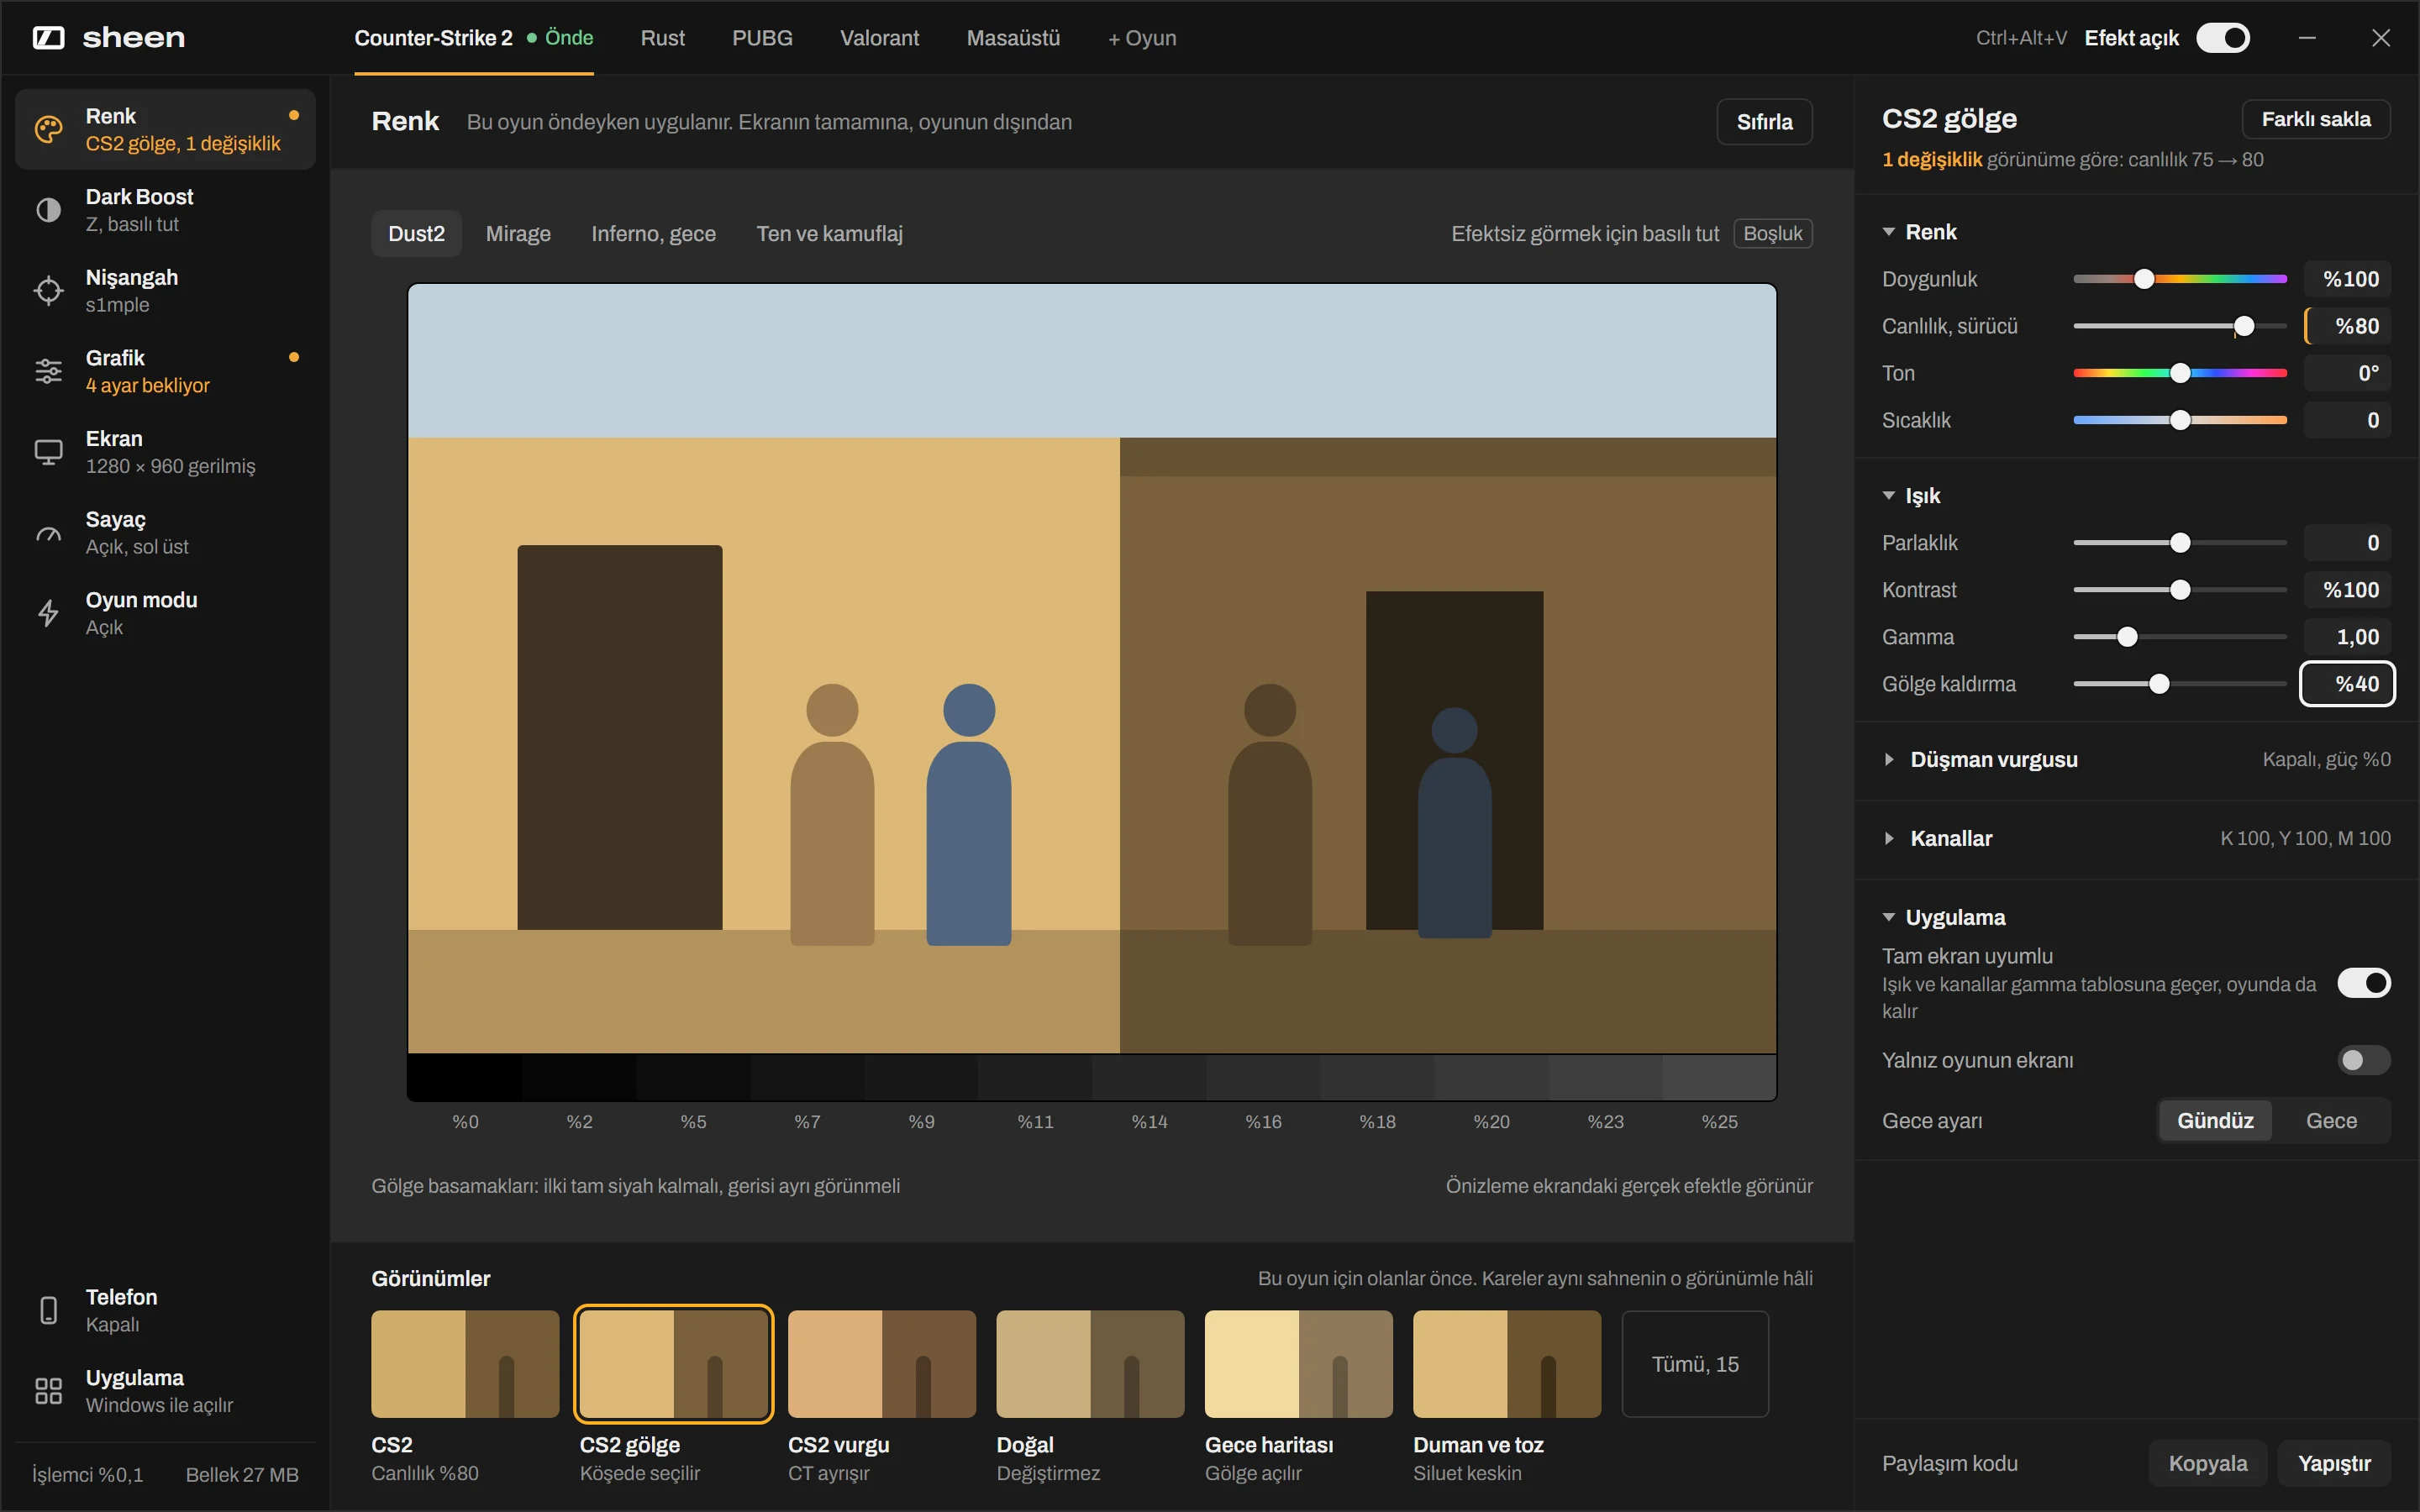
Task: Adjust the Ton hue slider handle
Action: click(x=2181, y=373)
